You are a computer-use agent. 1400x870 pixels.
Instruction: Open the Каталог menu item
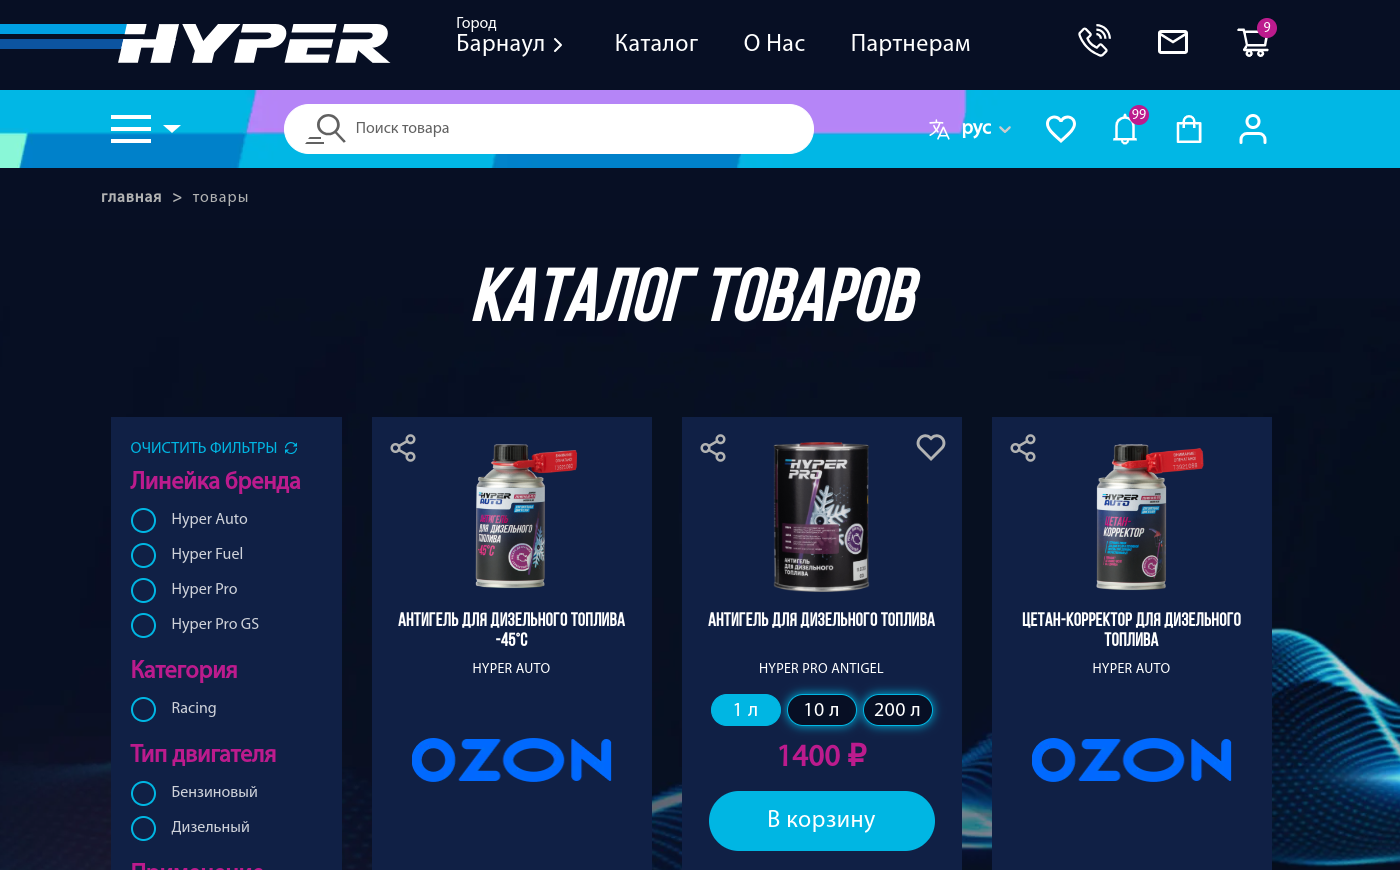(656, 43)
